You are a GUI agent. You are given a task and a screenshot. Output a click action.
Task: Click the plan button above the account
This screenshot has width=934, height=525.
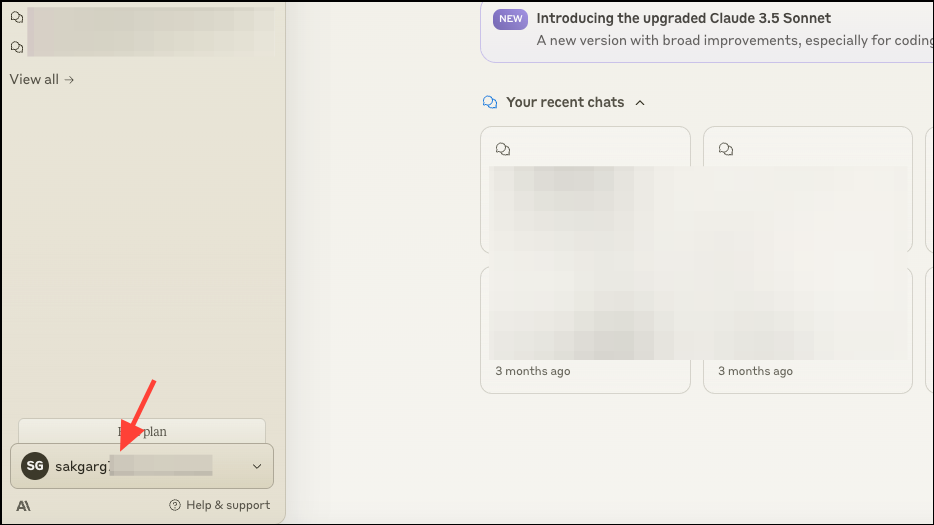[142, 431]
